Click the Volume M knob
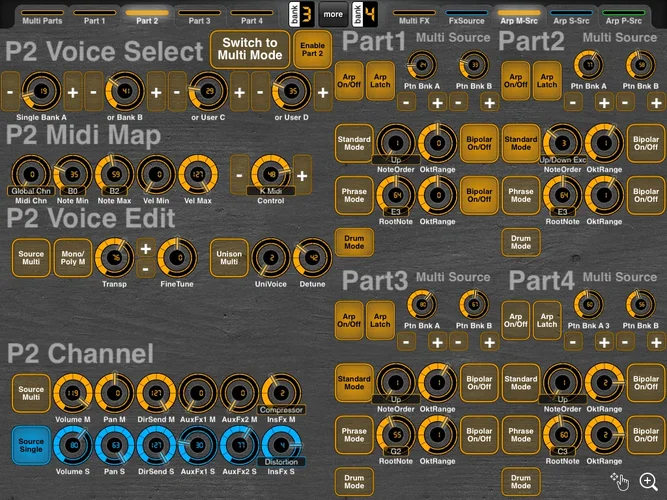 coord(72,394)
